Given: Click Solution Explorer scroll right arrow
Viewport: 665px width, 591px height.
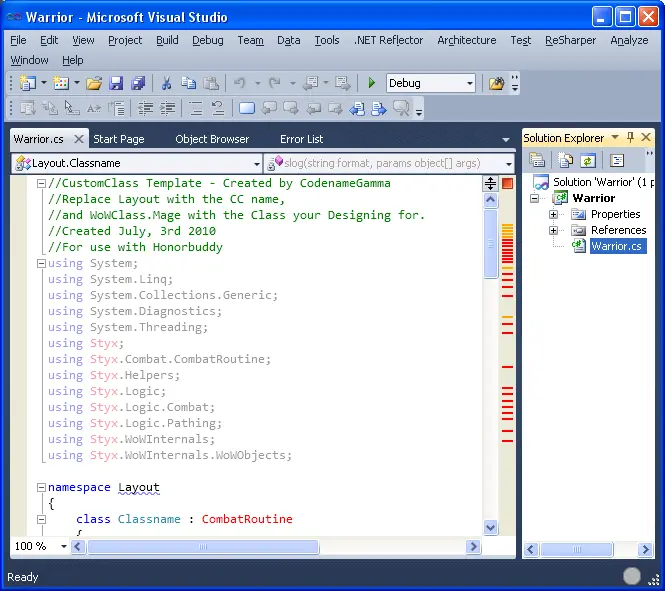Looking at the screenshot, I should tap(645, 550).
